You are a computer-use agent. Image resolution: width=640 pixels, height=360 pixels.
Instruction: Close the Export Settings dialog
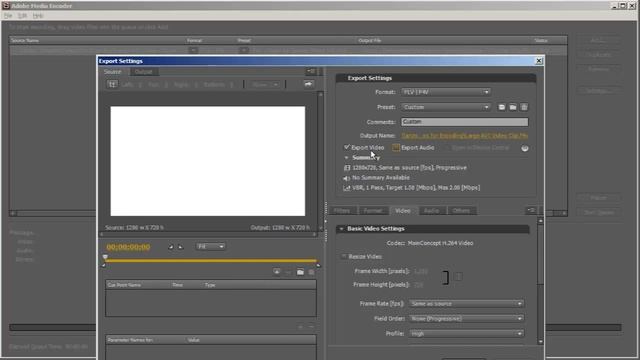[x=539, y=61]
